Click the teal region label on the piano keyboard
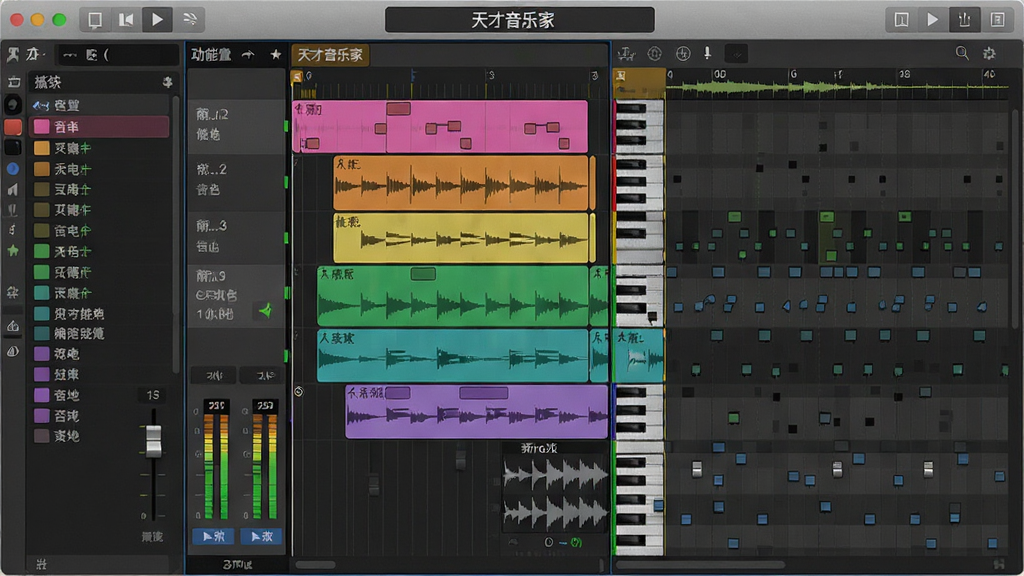Viewport: 1024px width, 576px height. pos(639,356)
